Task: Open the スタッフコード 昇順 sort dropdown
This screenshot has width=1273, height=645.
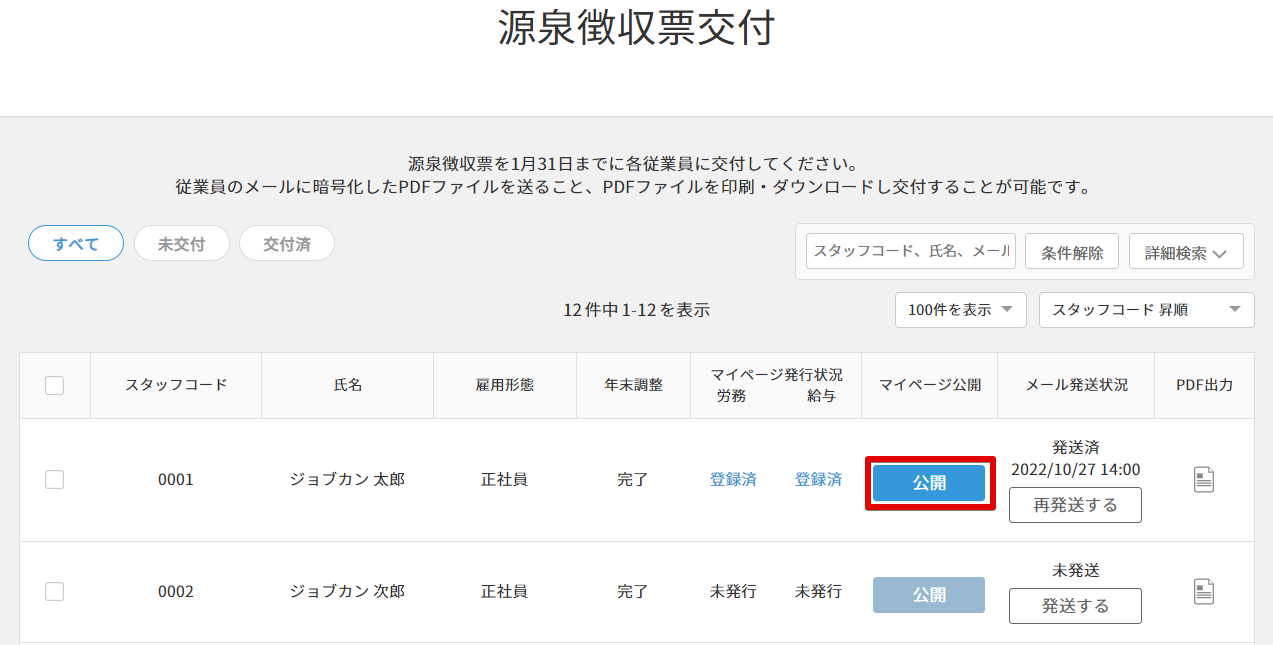Action: coord(1146,310)
